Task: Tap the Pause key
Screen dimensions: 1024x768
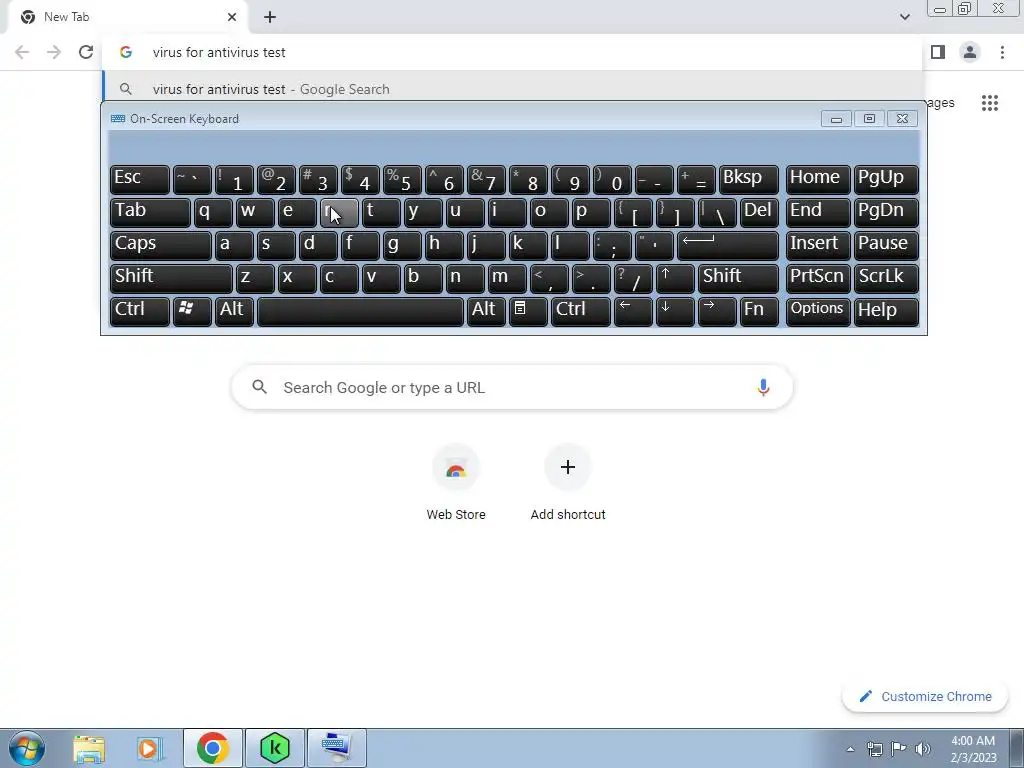Action: 886,245
